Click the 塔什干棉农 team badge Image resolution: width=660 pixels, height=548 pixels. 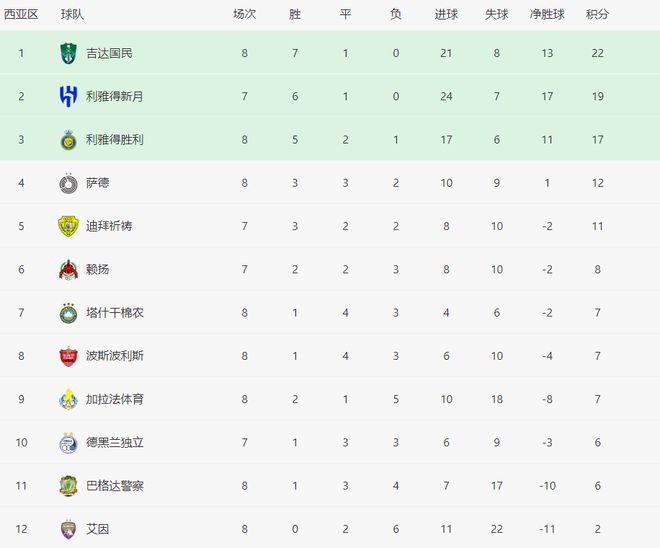click(x=68, y=313)
